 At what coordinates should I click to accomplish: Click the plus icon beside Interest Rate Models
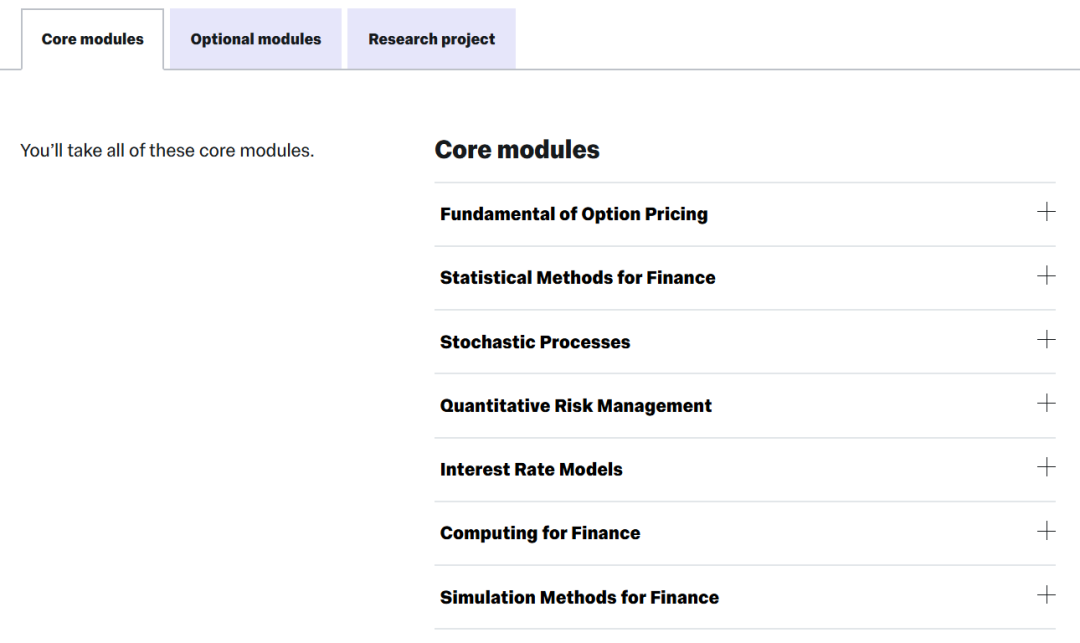[1046, 468]
